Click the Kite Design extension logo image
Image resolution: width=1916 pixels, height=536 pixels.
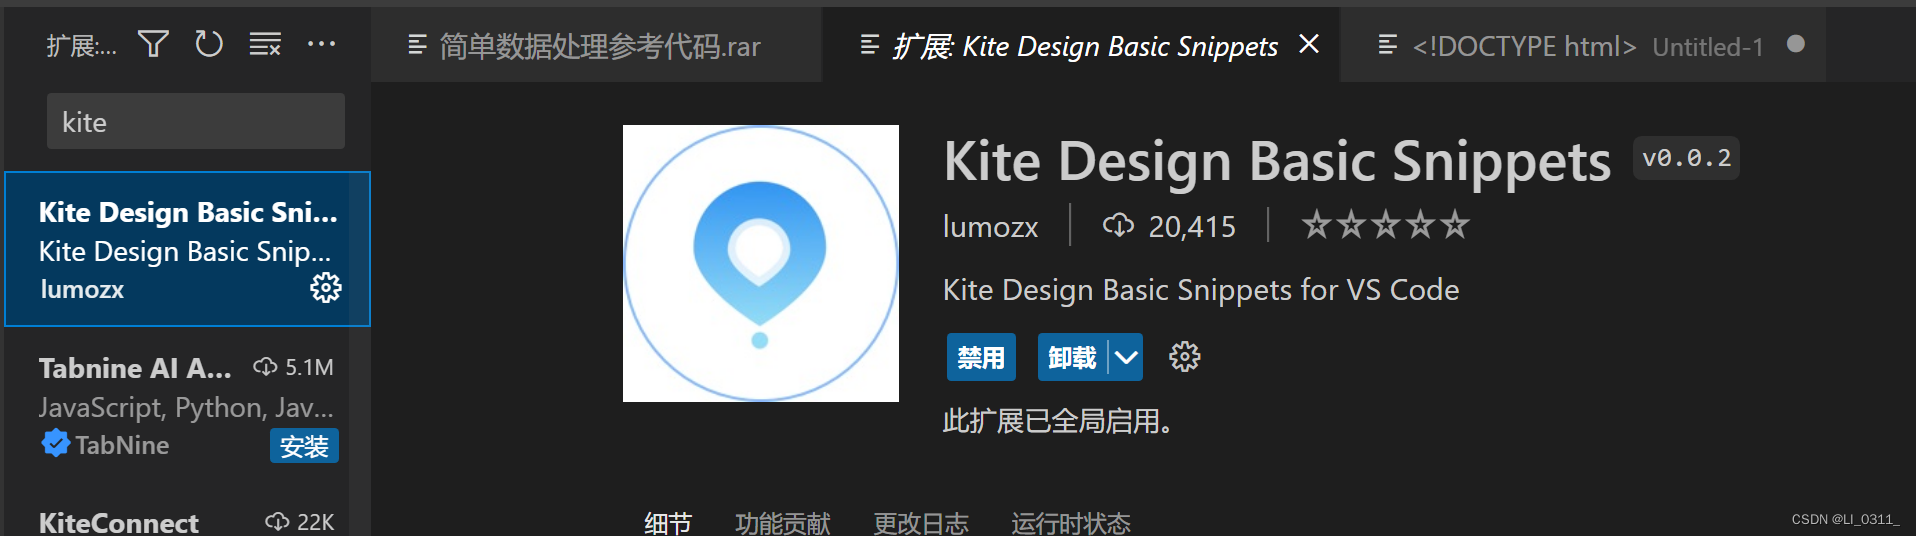760,263
